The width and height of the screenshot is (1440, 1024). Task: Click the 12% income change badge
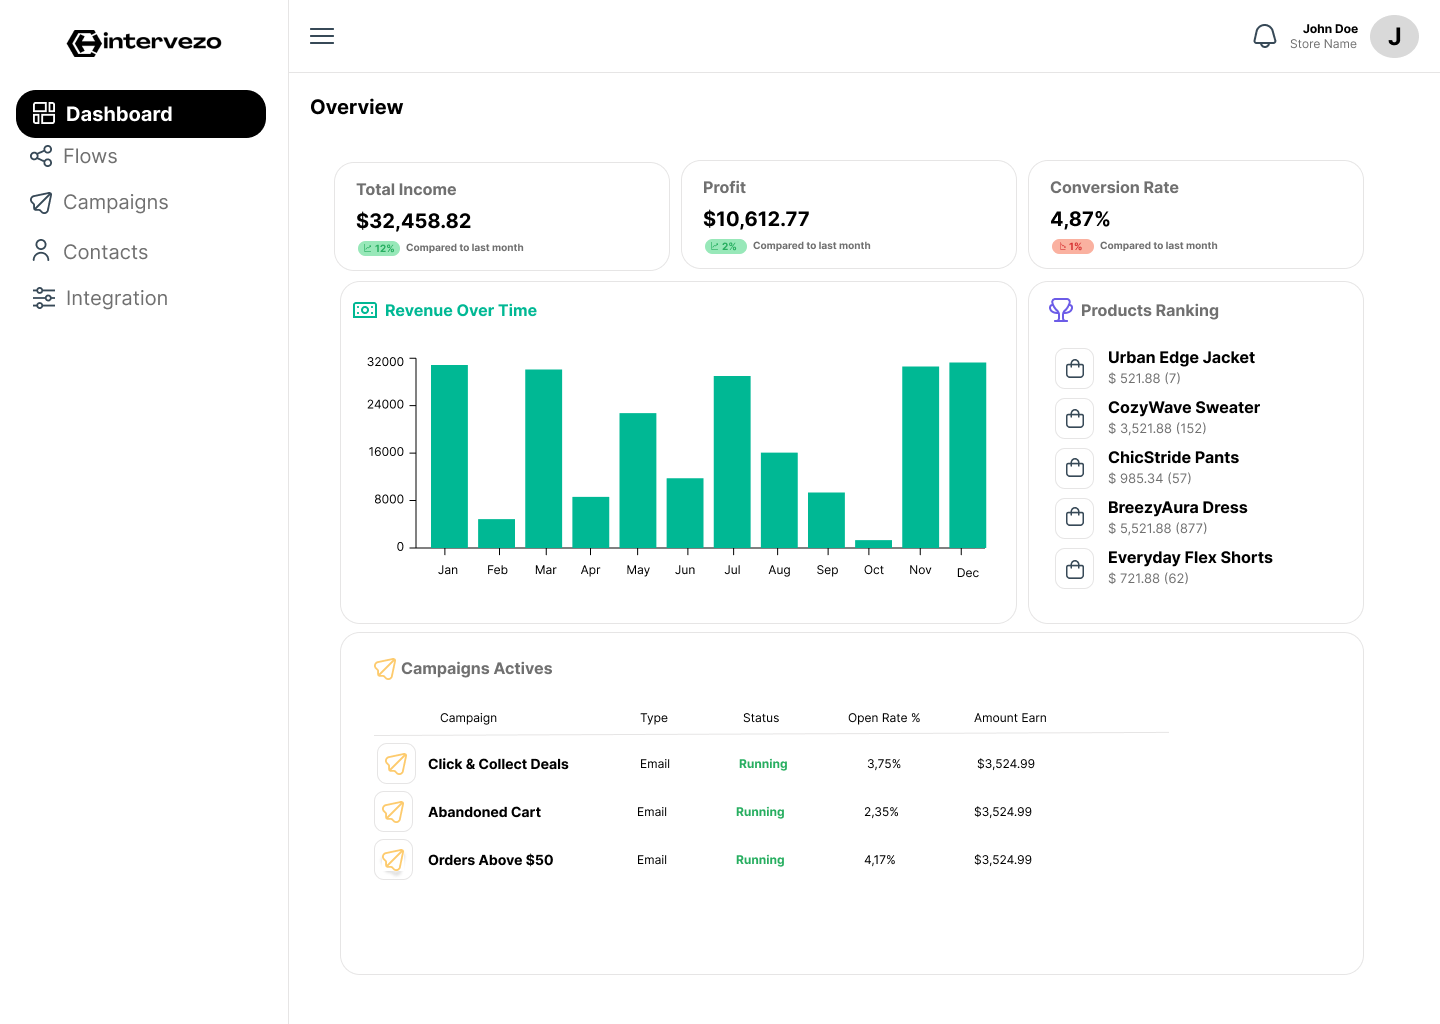pos(379,248)
